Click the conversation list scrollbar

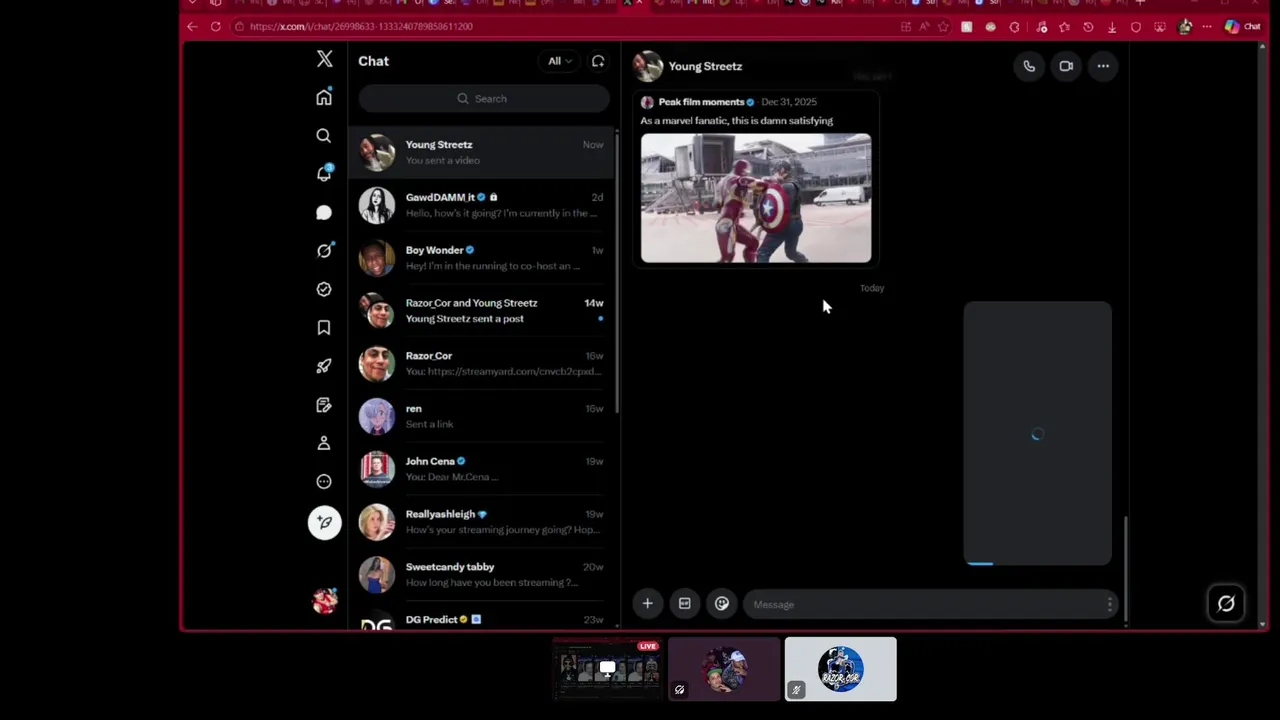coord(617,270)
